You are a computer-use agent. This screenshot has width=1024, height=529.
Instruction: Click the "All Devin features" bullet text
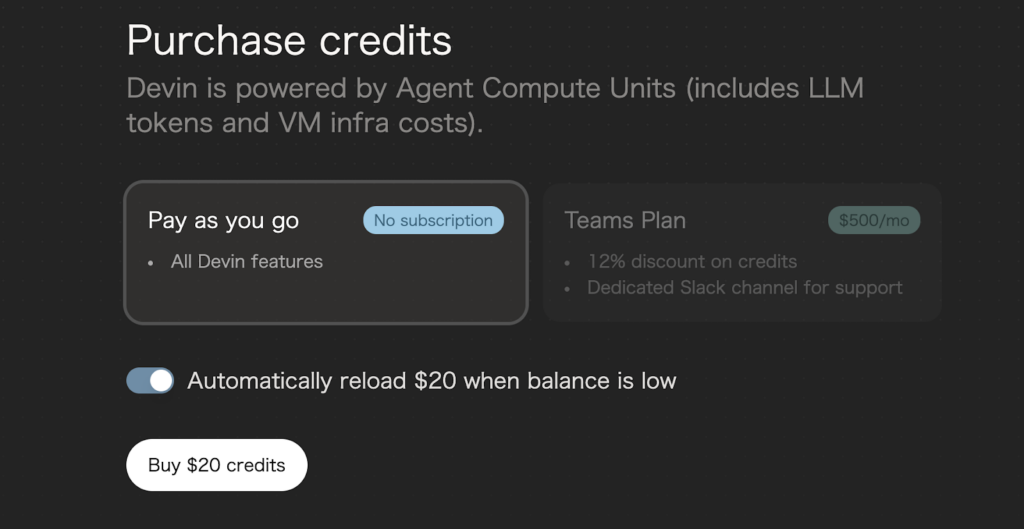click(x=247, y=262)
